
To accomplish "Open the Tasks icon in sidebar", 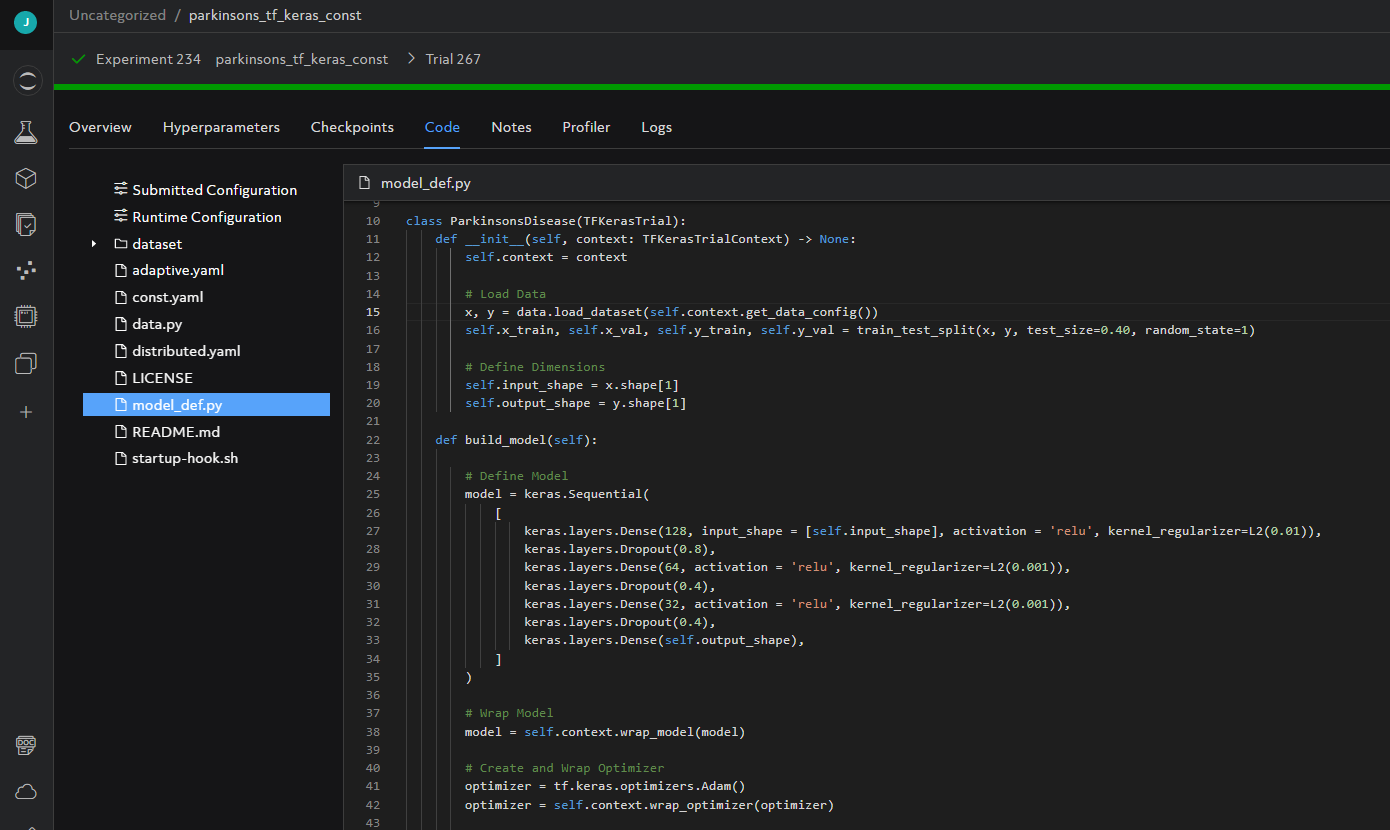I will pos(26,224).
